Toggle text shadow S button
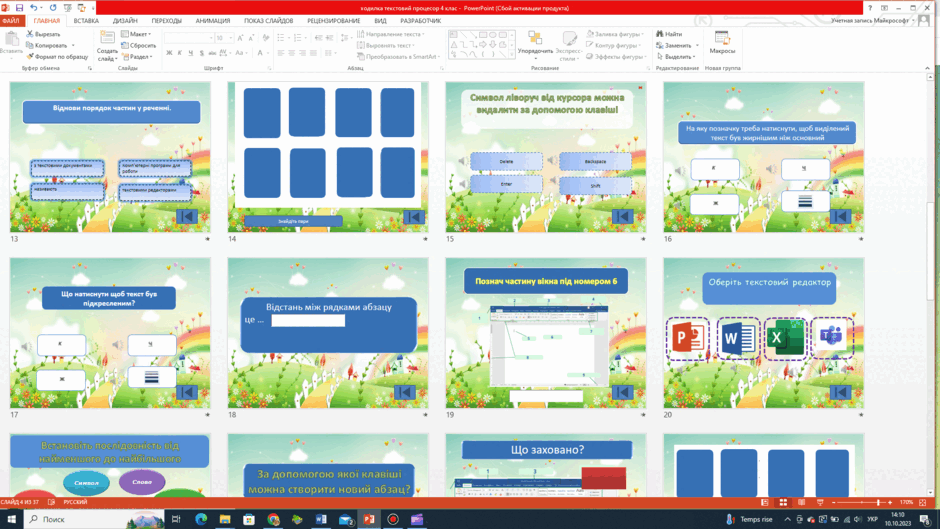The image size is (940, 529). point(201,53)
